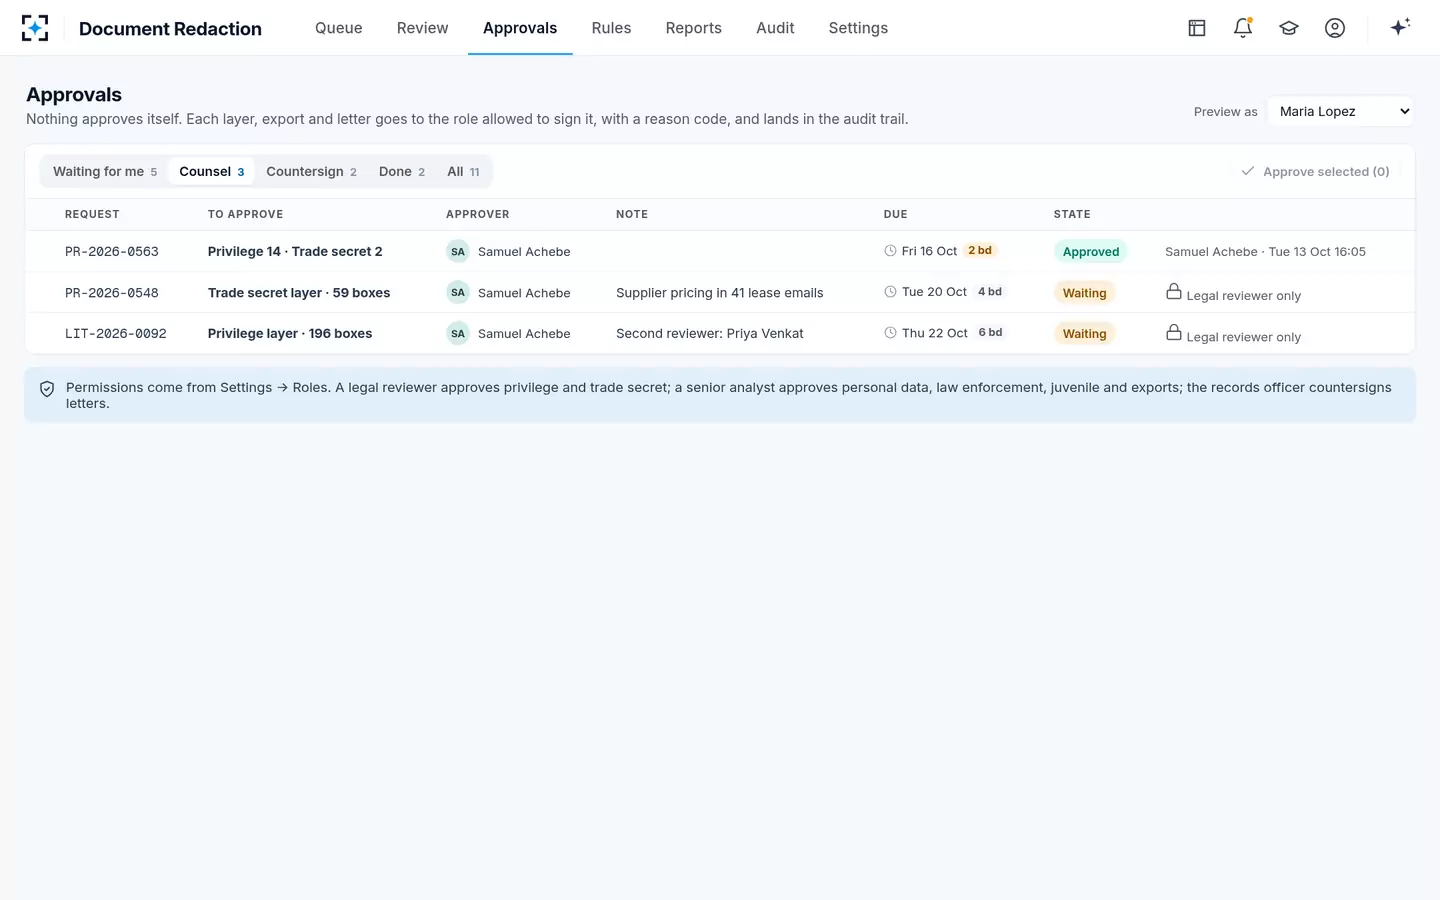Click the lock icon in PR-2026-0548 row

click(x=1174, y=291)
